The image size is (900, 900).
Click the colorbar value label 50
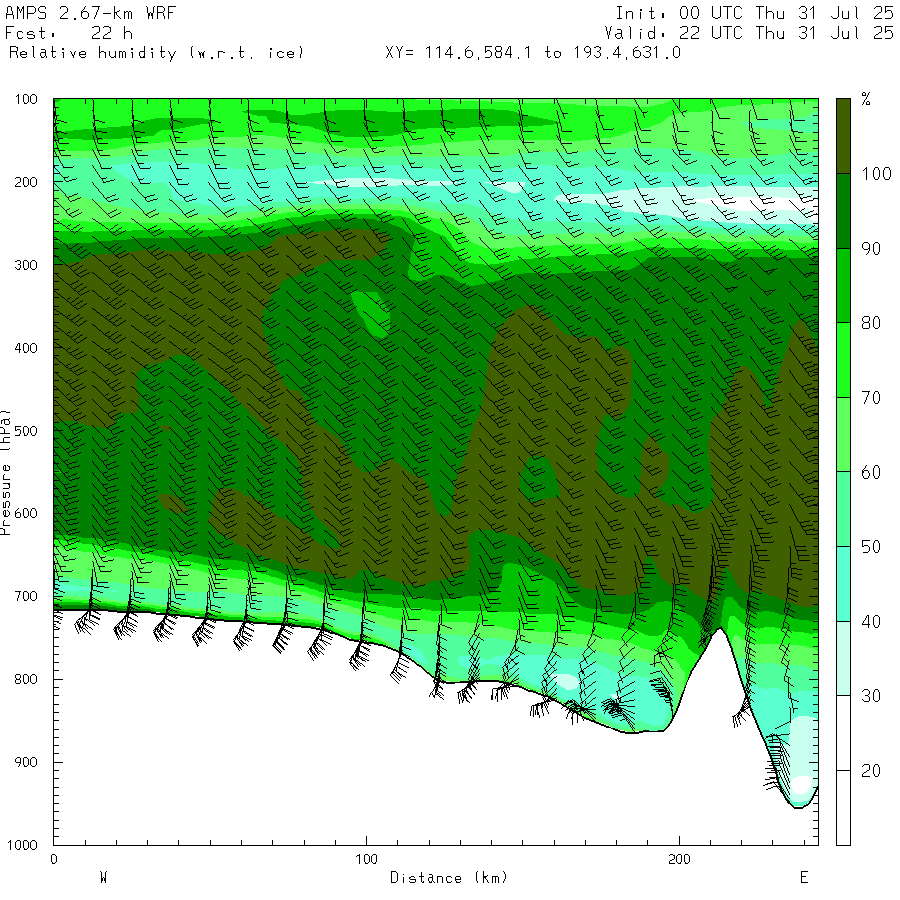[871, 547]
